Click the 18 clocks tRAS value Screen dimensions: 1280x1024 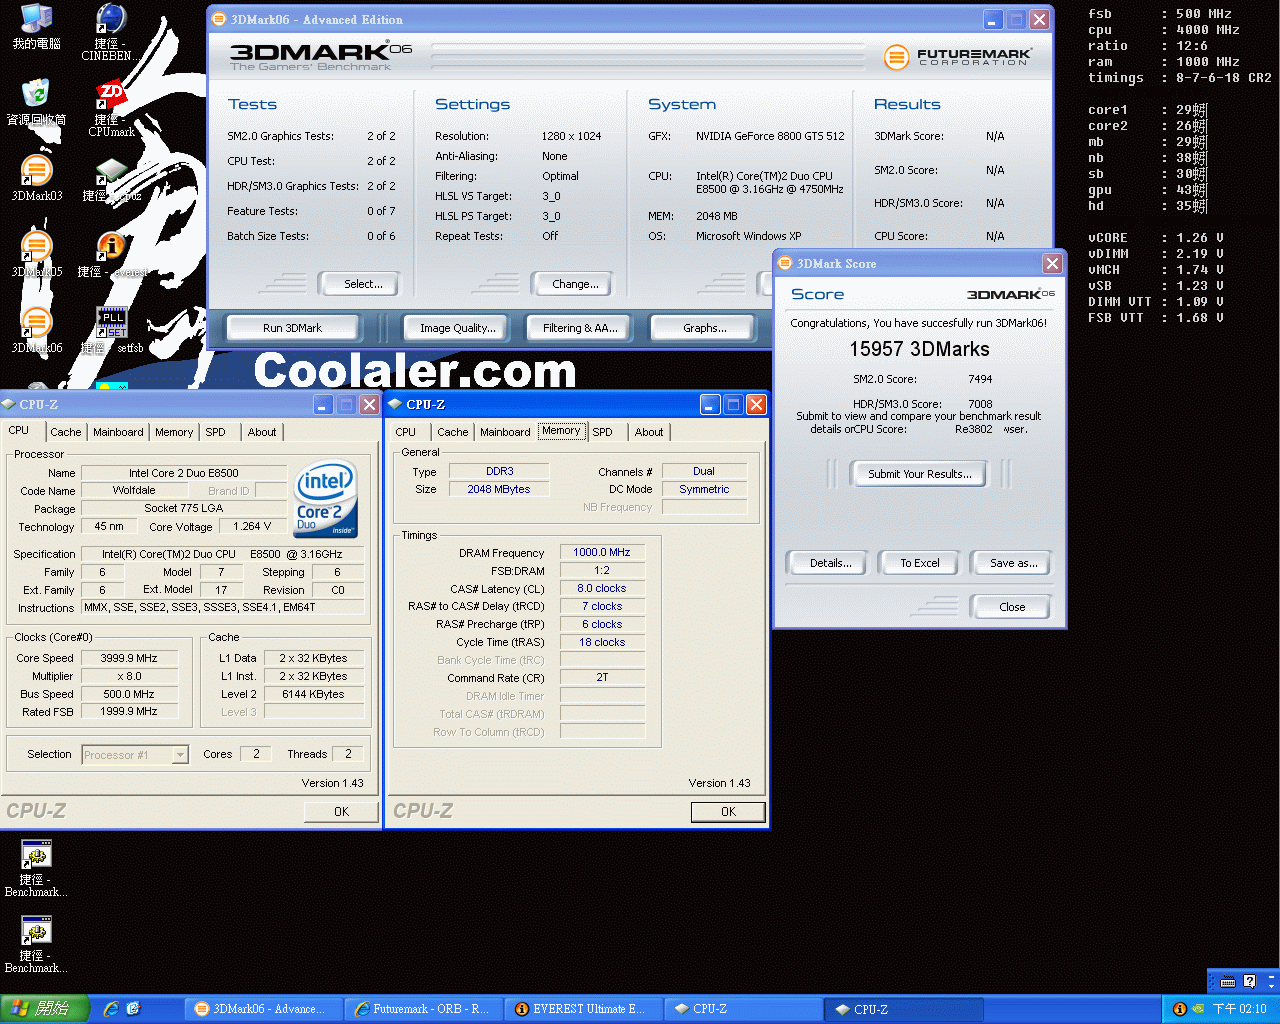[x=602, y=642]
